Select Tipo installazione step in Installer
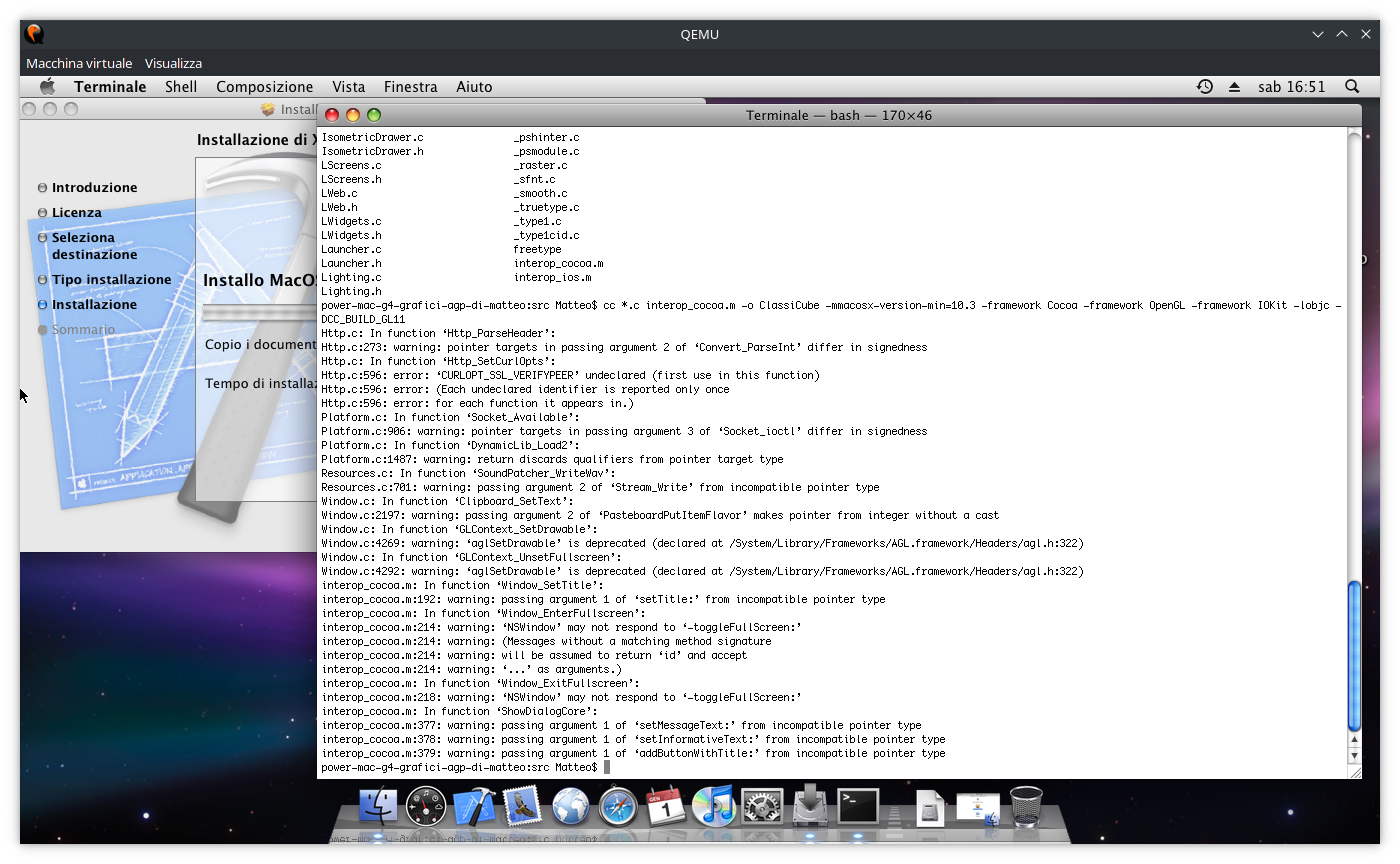The image size is (1400, 864). (x=112, y=279)
